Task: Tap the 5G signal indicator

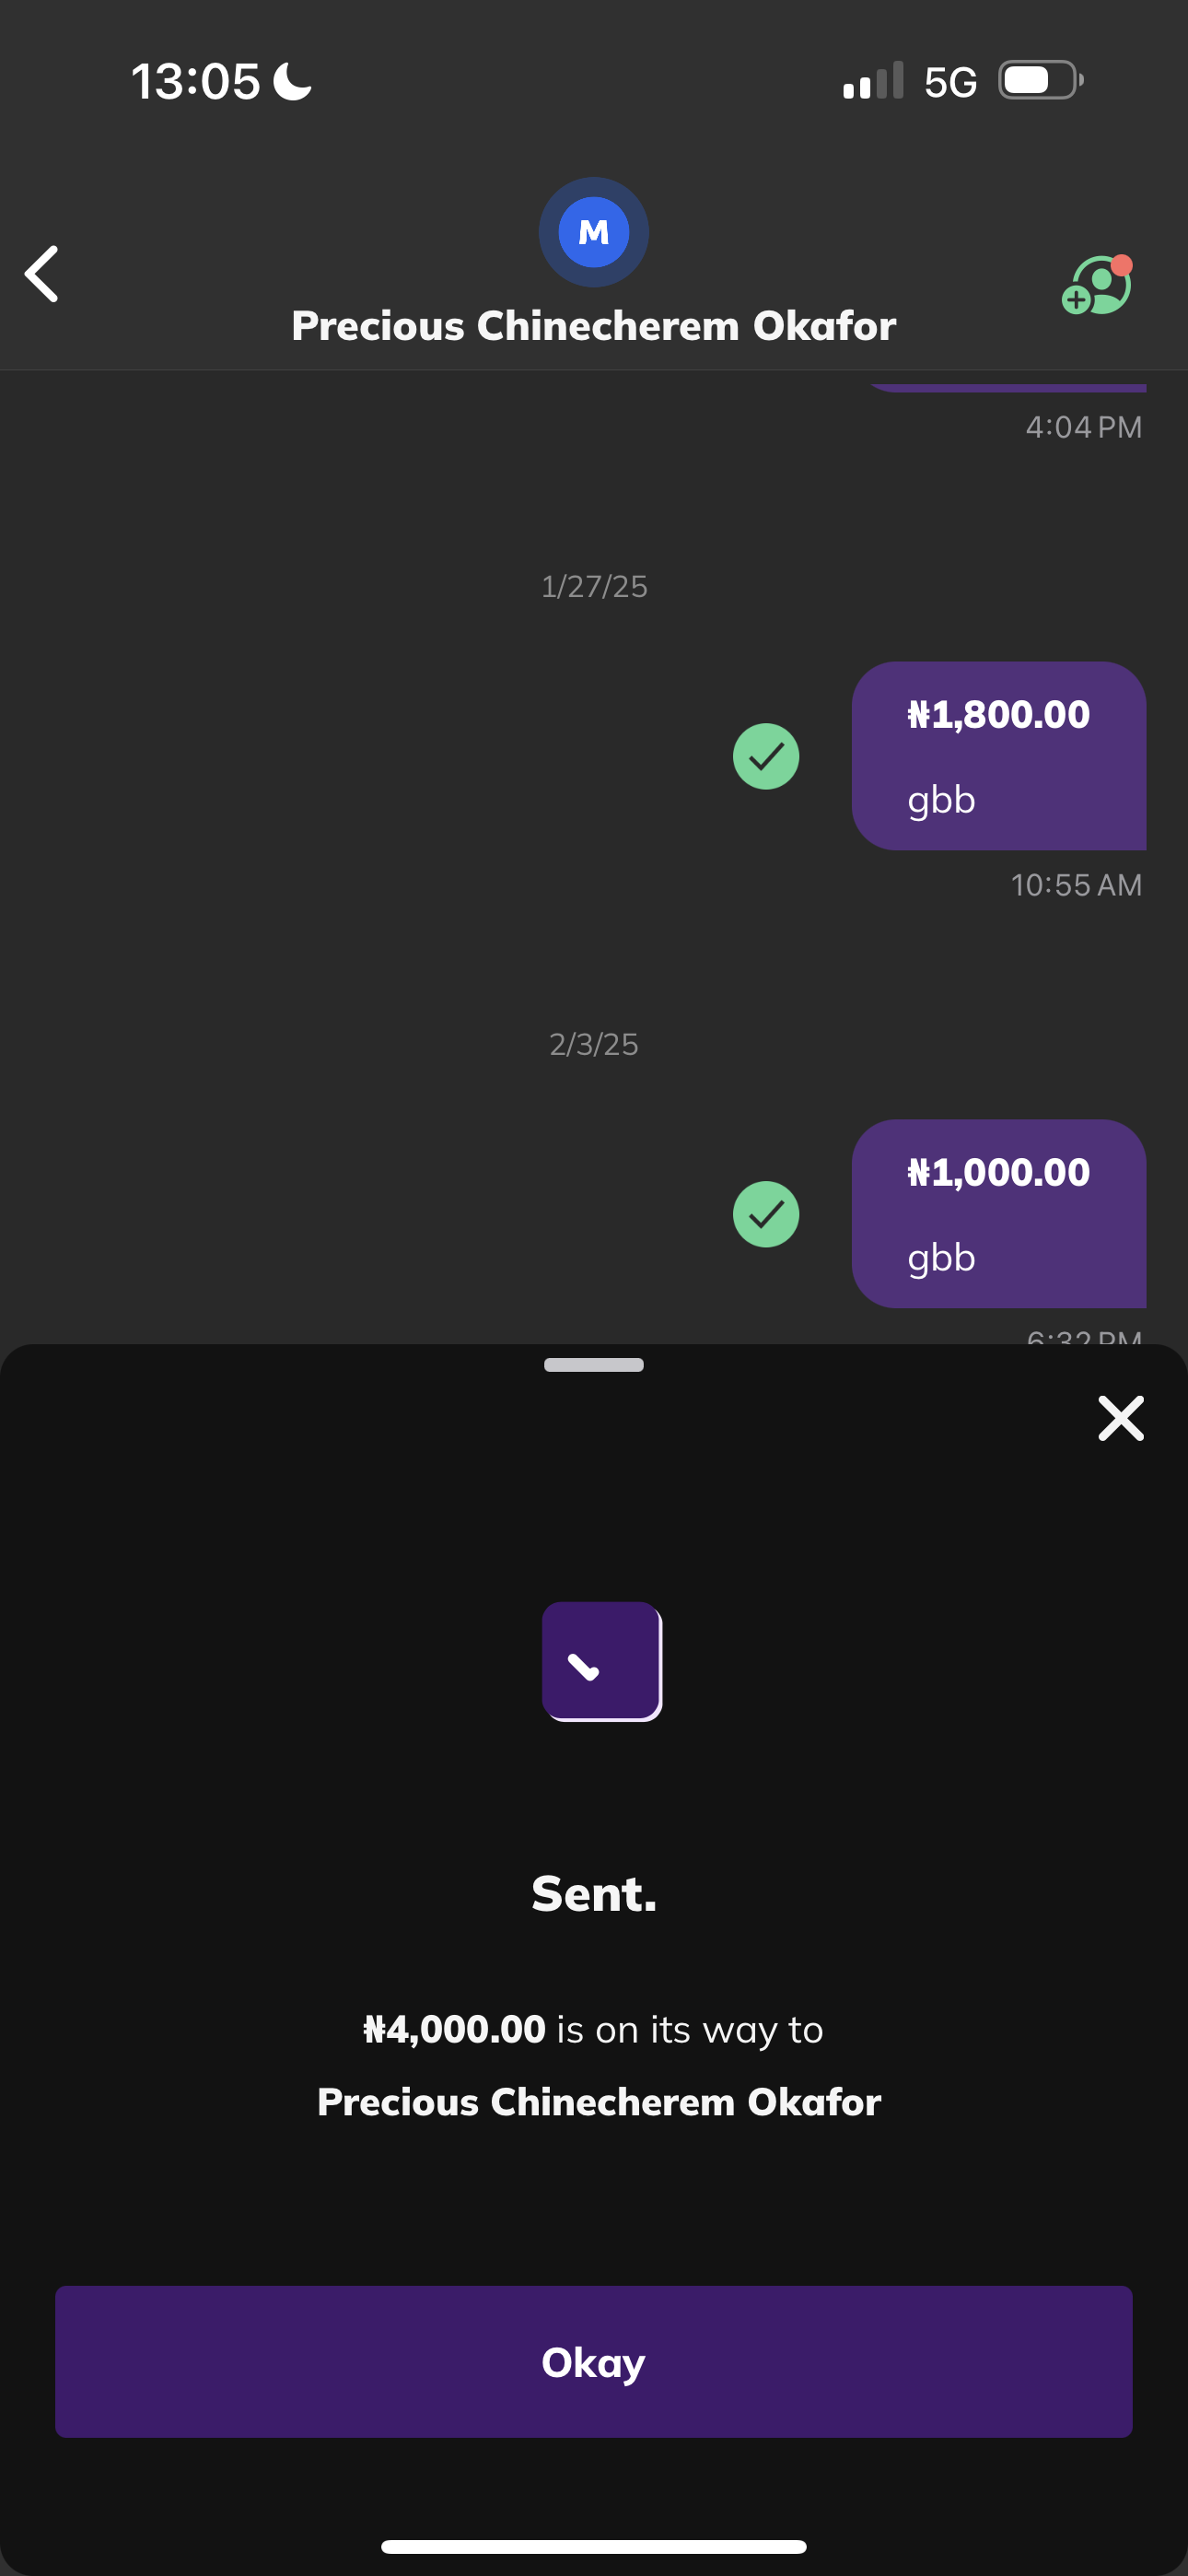Action: click(950, 82)
